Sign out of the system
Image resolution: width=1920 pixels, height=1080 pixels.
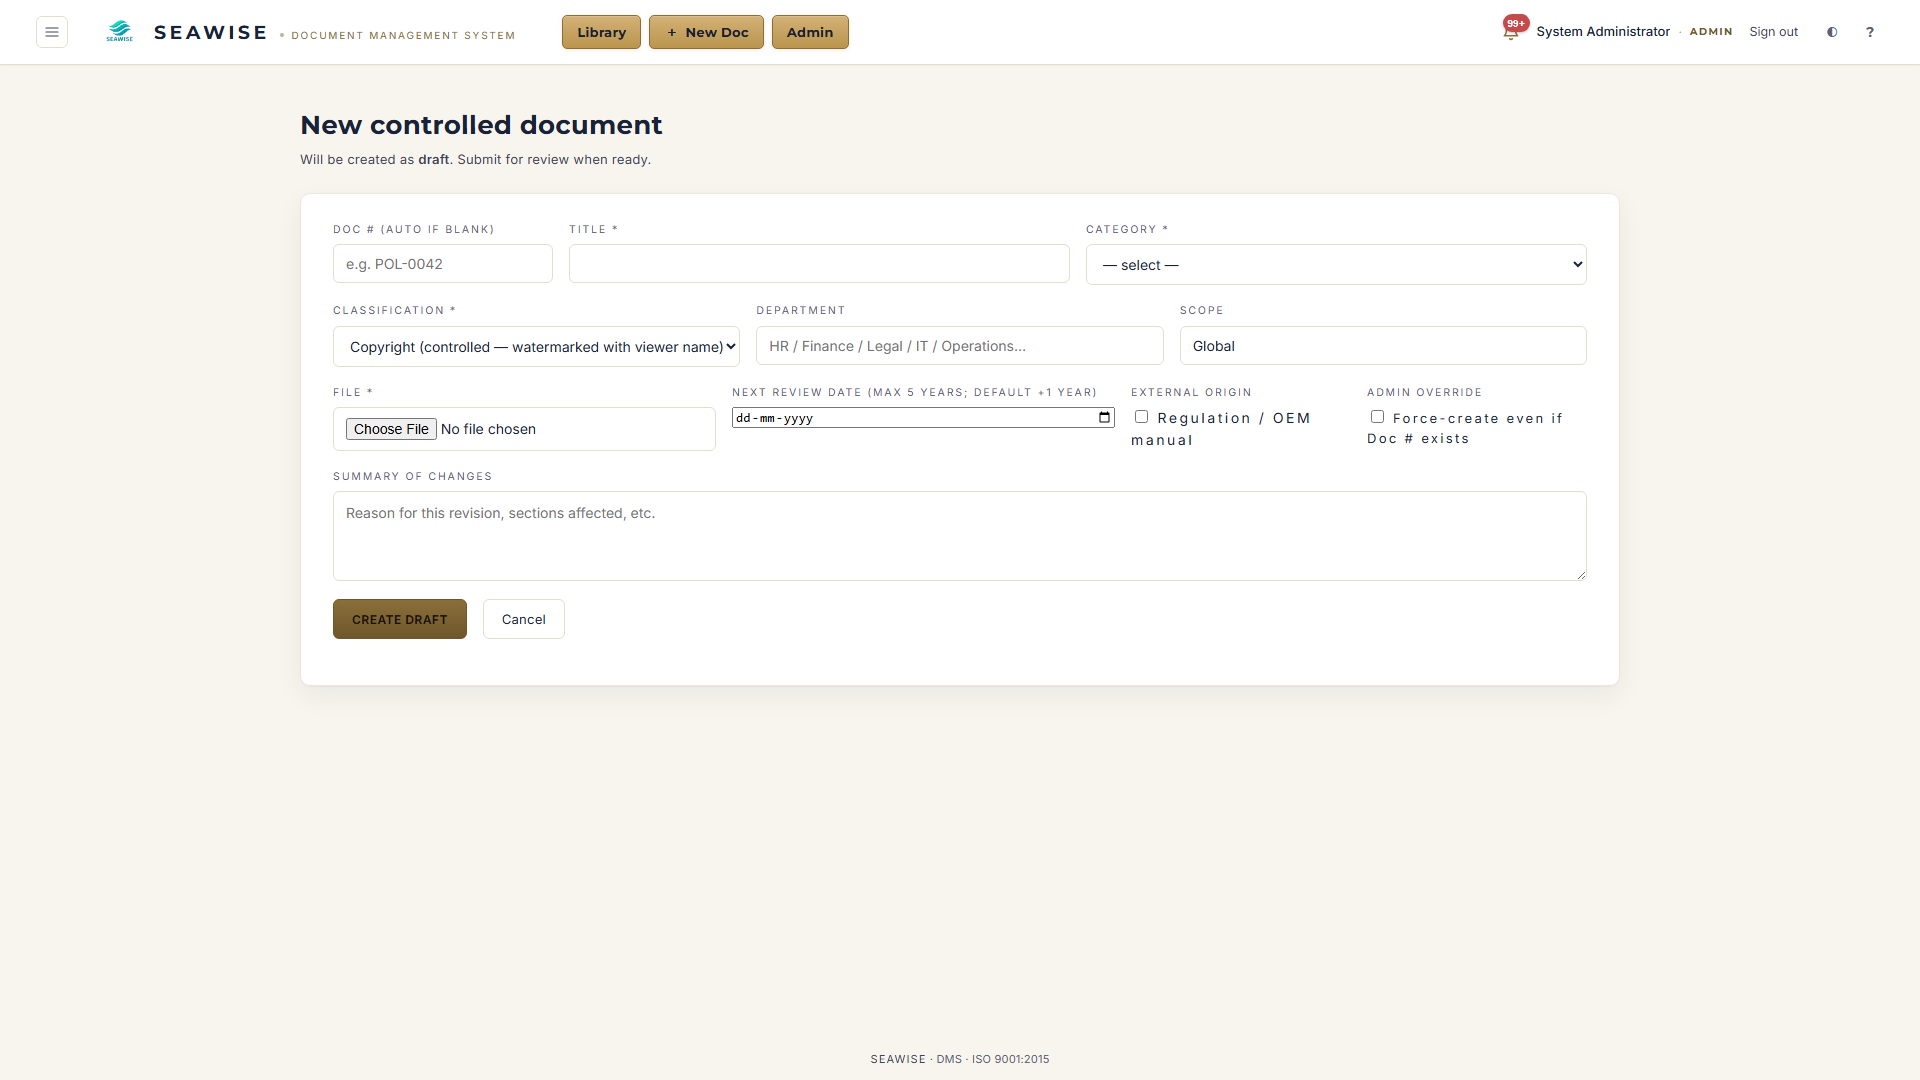(1773, 32)
